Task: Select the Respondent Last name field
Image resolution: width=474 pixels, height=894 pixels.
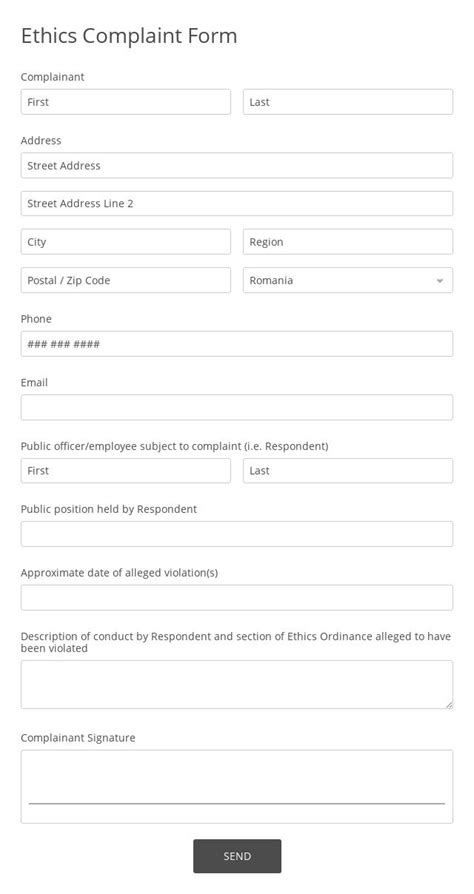Action: click(348, 471)
